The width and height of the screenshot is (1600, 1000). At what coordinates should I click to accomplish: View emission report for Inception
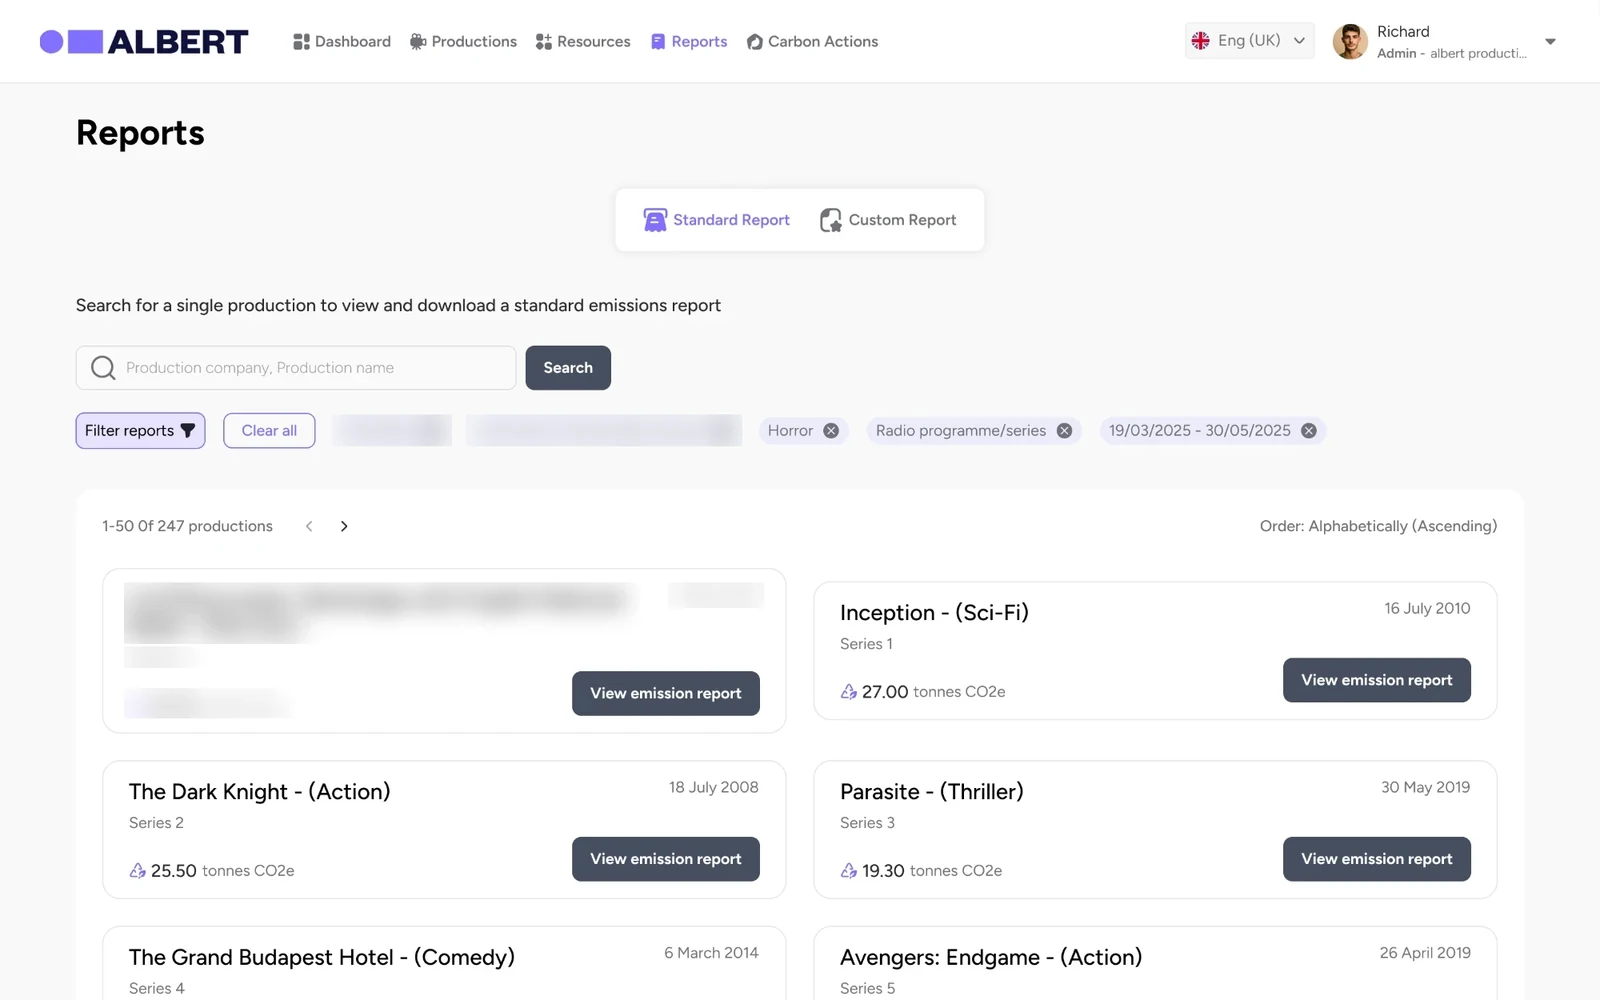click(1377, 680)
